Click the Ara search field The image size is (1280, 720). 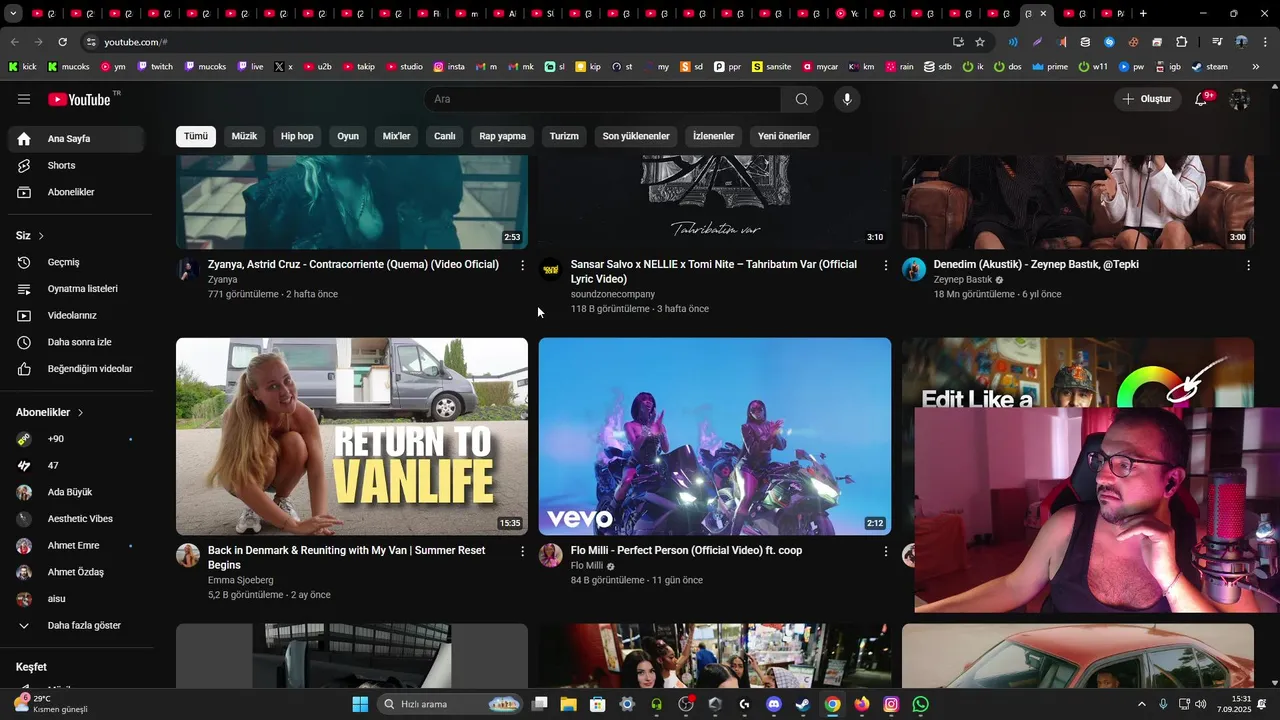coord(603,99)
